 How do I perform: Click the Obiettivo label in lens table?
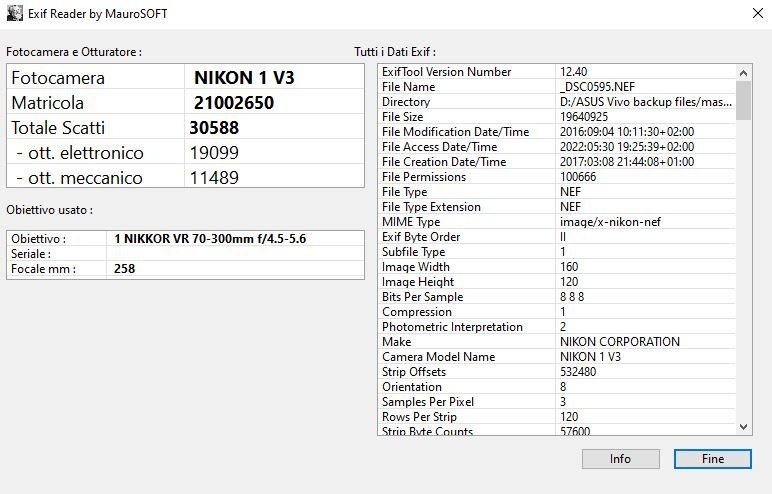(x=38, y=238)
